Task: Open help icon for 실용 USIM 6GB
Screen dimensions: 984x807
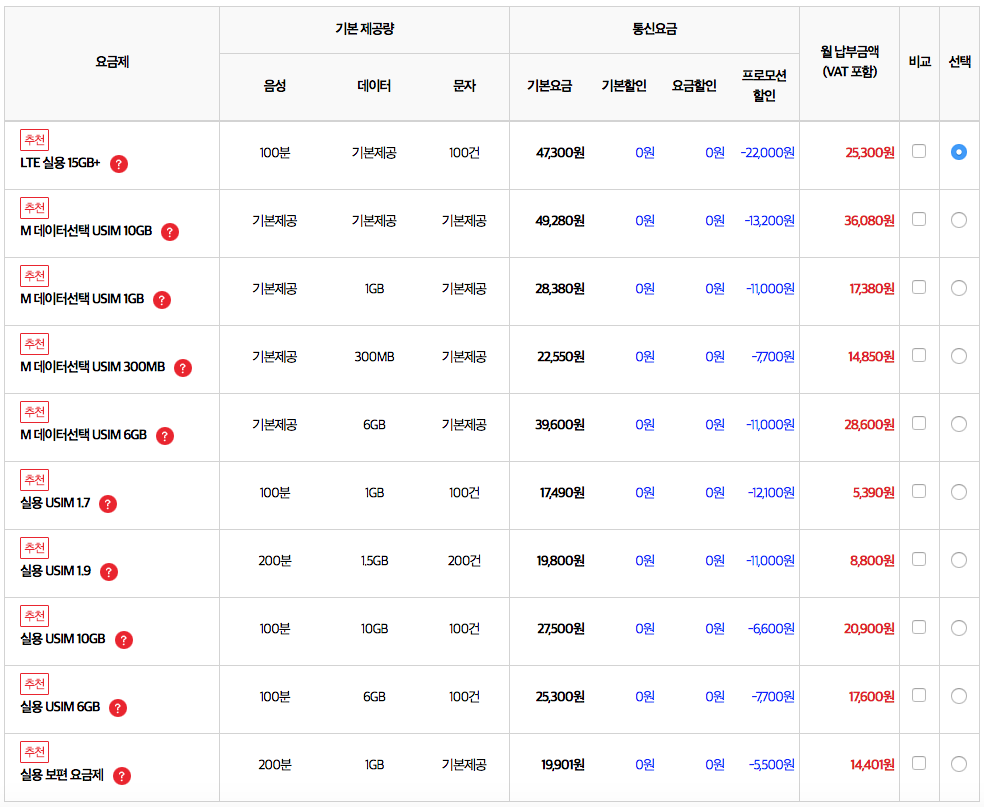Action: tap(117, 708)
